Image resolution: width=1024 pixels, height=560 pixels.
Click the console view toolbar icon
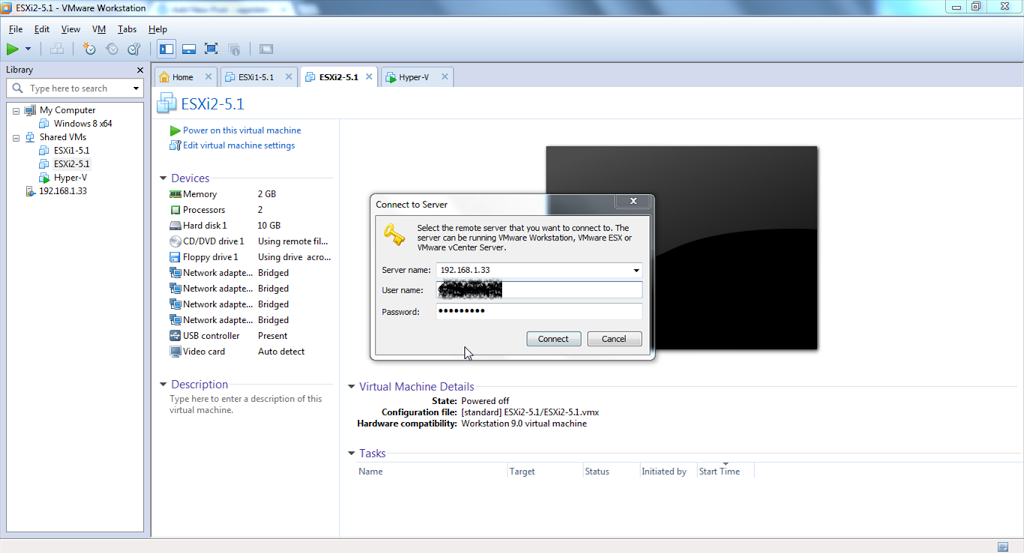tap(266, 49)
